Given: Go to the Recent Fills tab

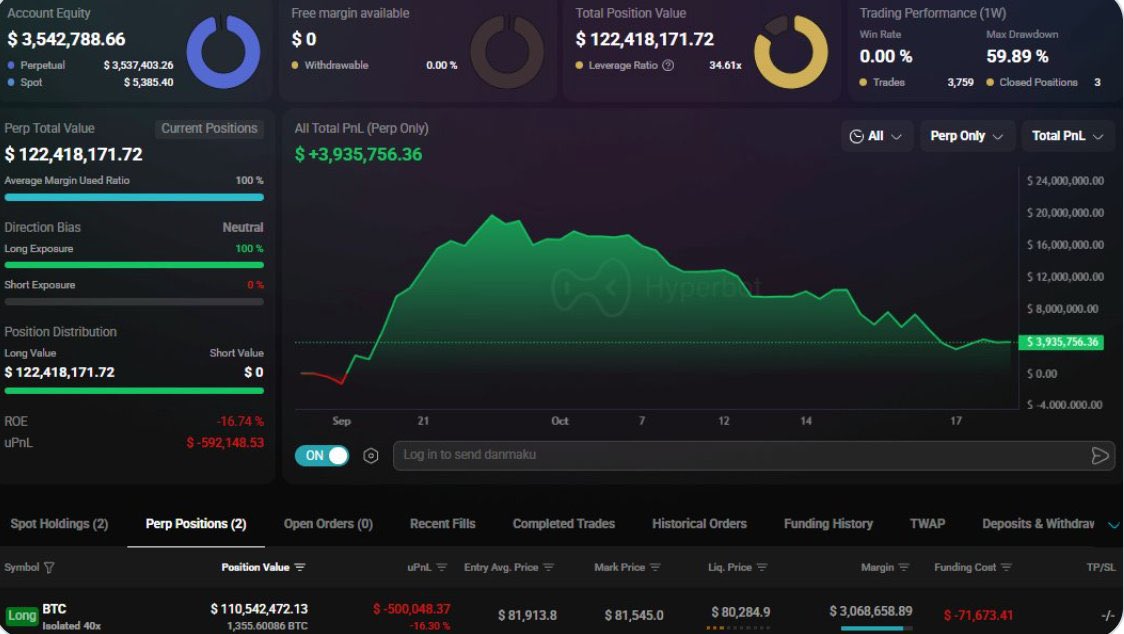Looking at the screenshot, I should pos(442,524).
